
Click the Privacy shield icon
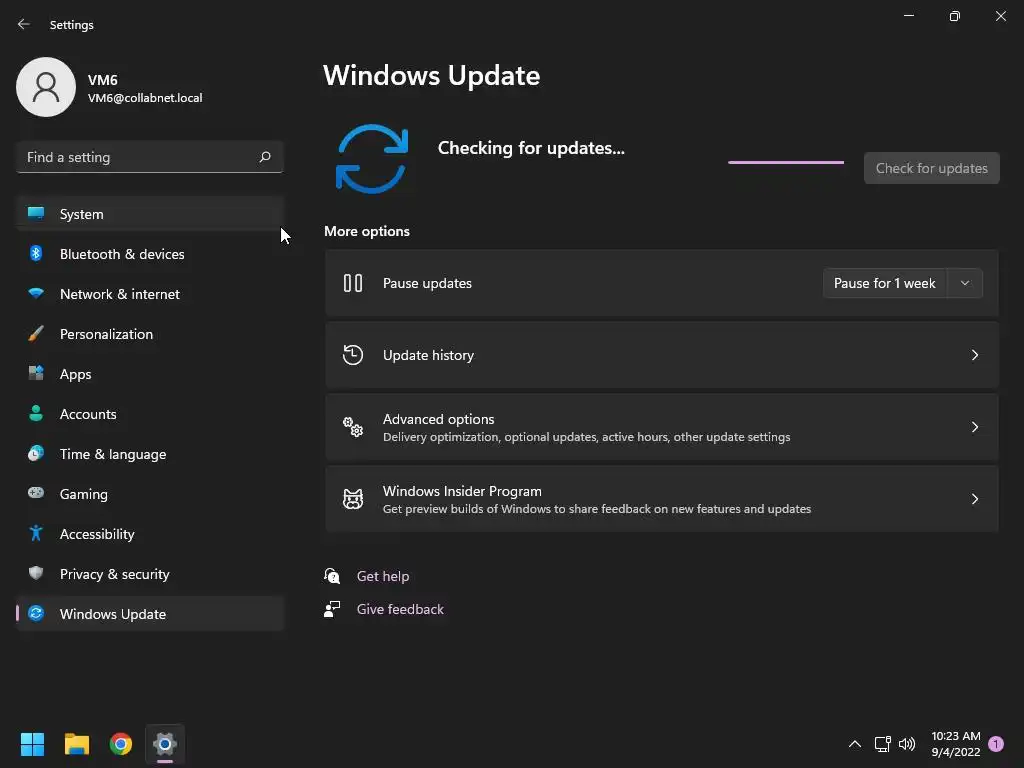click(x=36, y=573)
